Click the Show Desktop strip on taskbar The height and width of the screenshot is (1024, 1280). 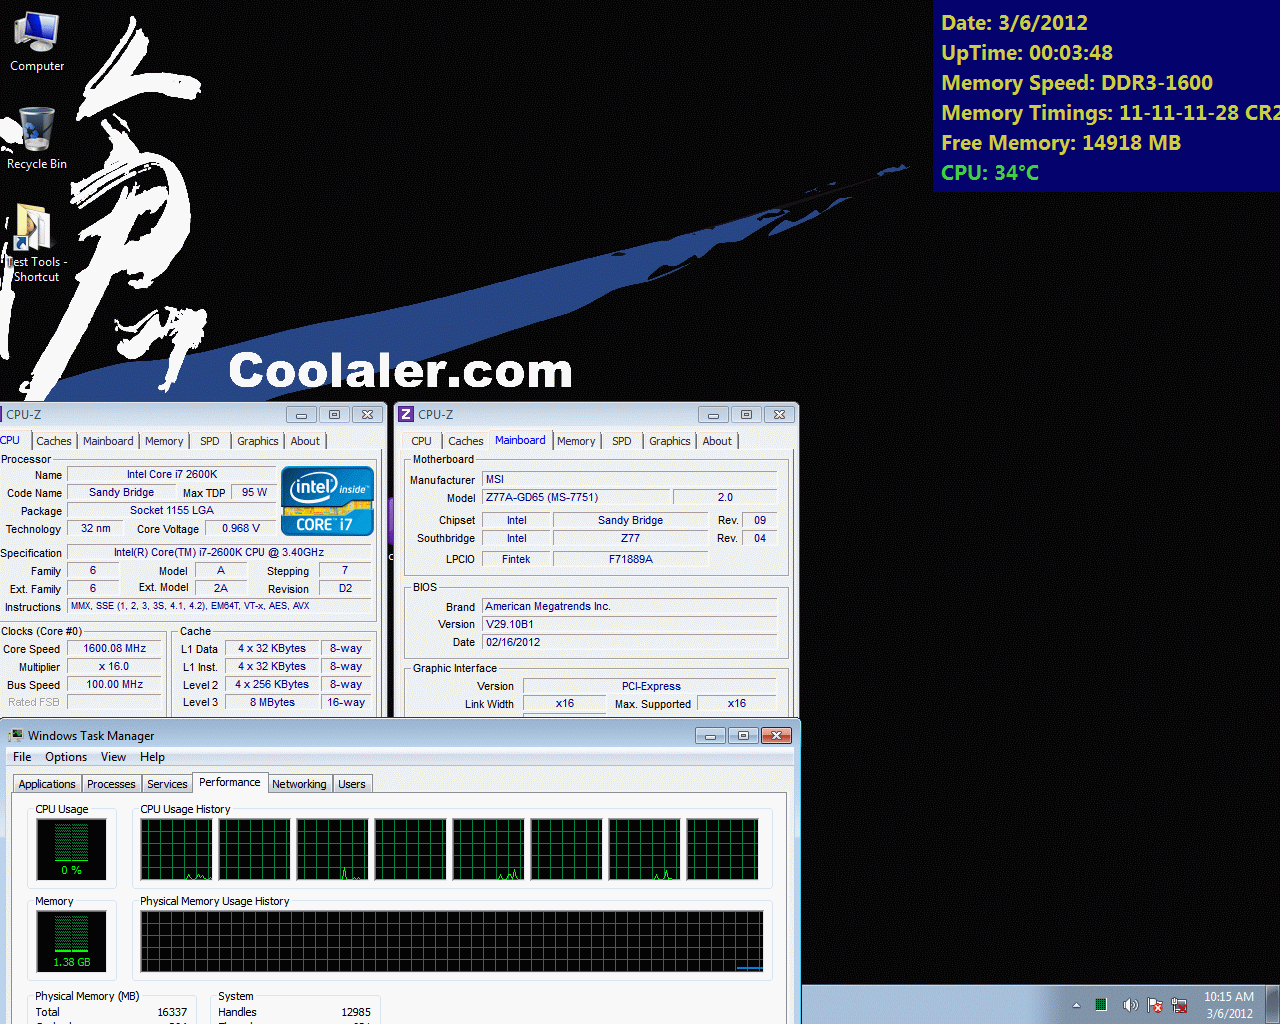click(x=1273, y=1004)
